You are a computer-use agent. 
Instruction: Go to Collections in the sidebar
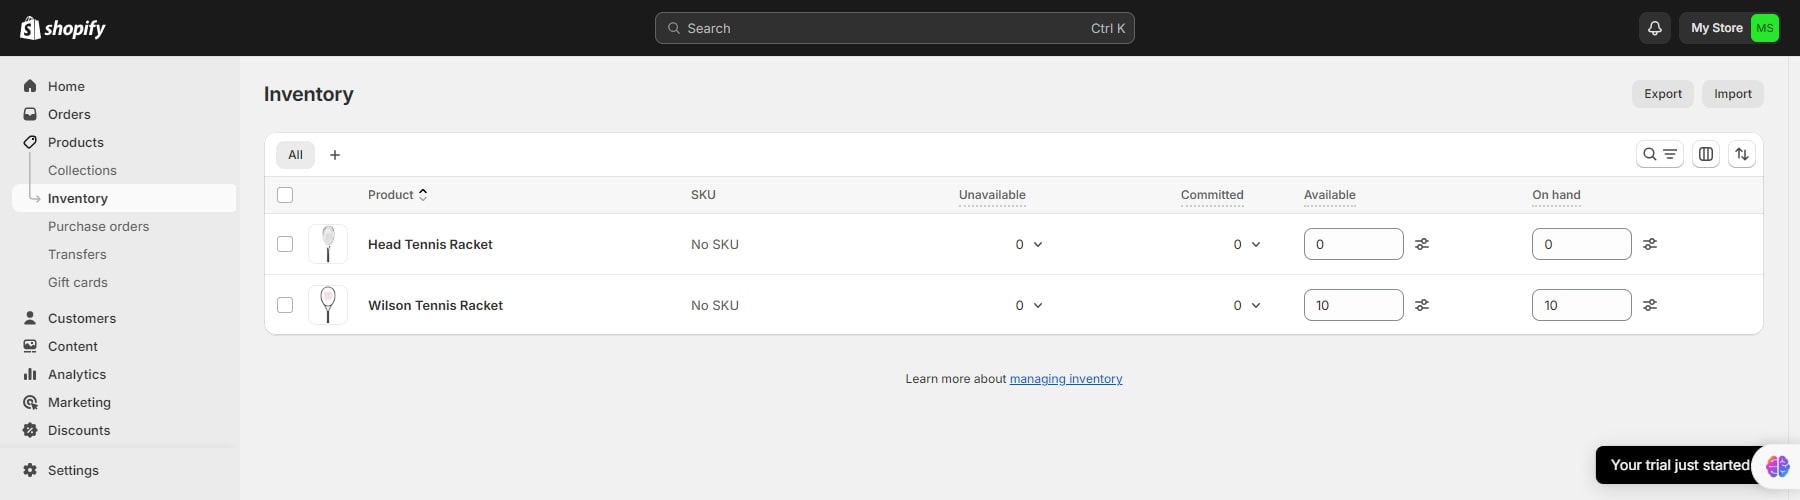82,170
